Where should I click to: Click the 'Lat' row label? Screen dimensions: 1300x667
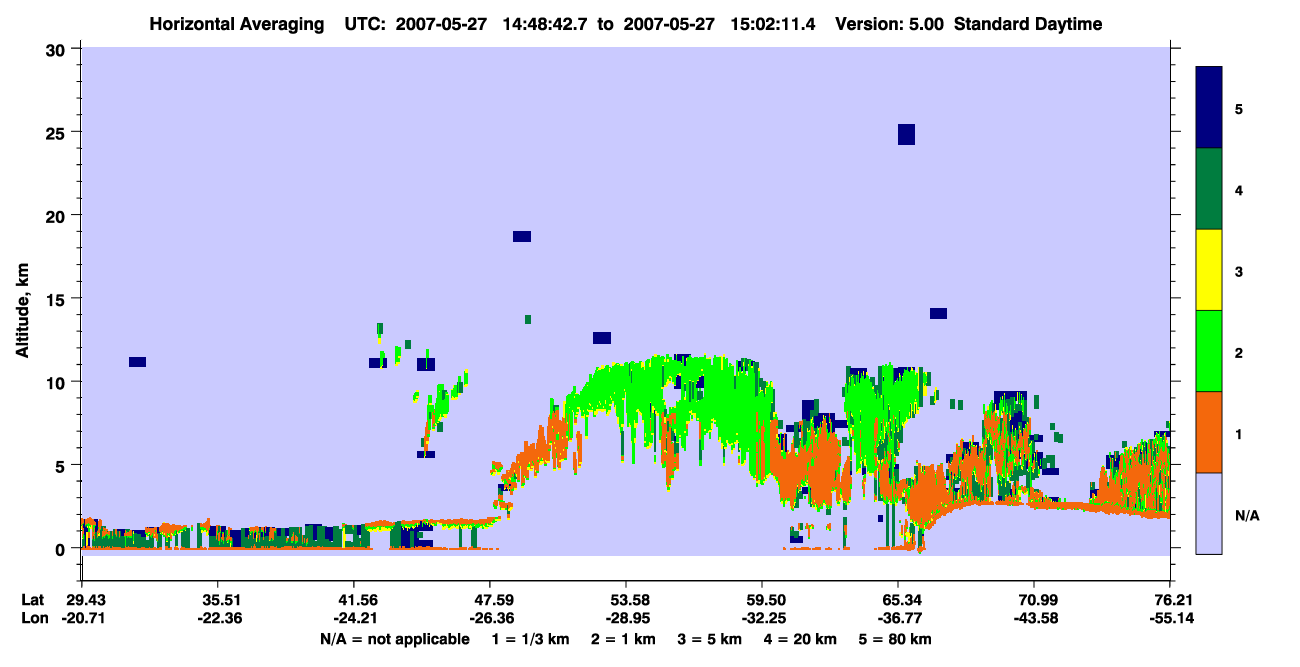pyautogui.click(x=34, y=600)
